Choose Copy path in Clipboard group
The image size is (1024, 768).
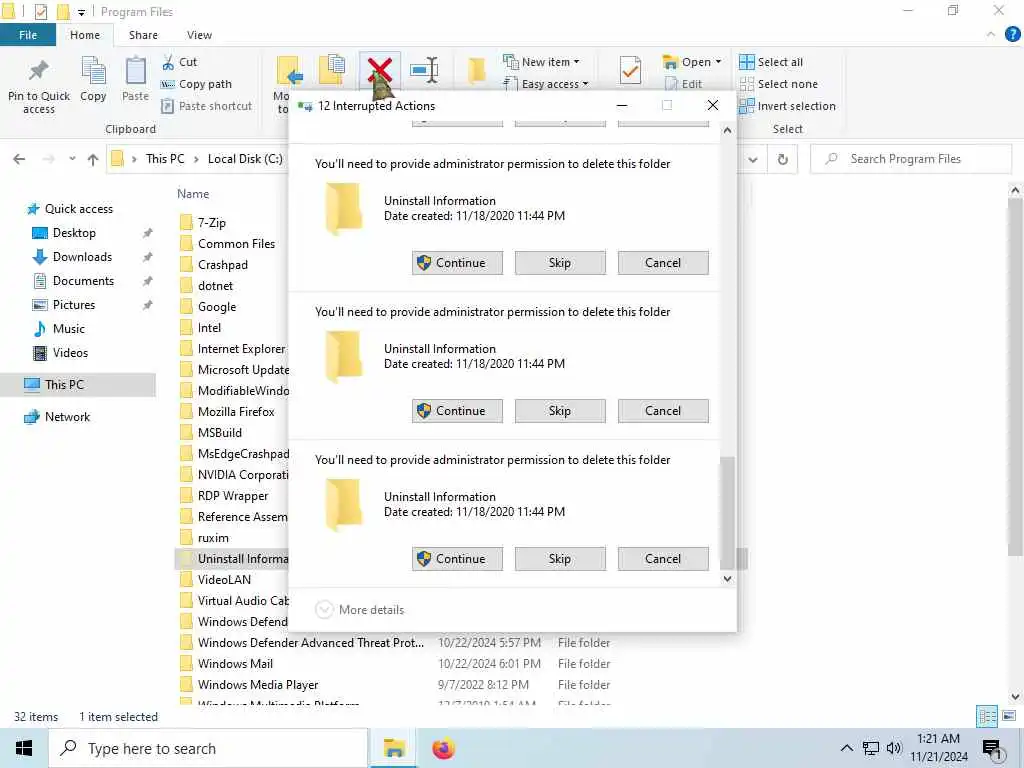(197, 84)
